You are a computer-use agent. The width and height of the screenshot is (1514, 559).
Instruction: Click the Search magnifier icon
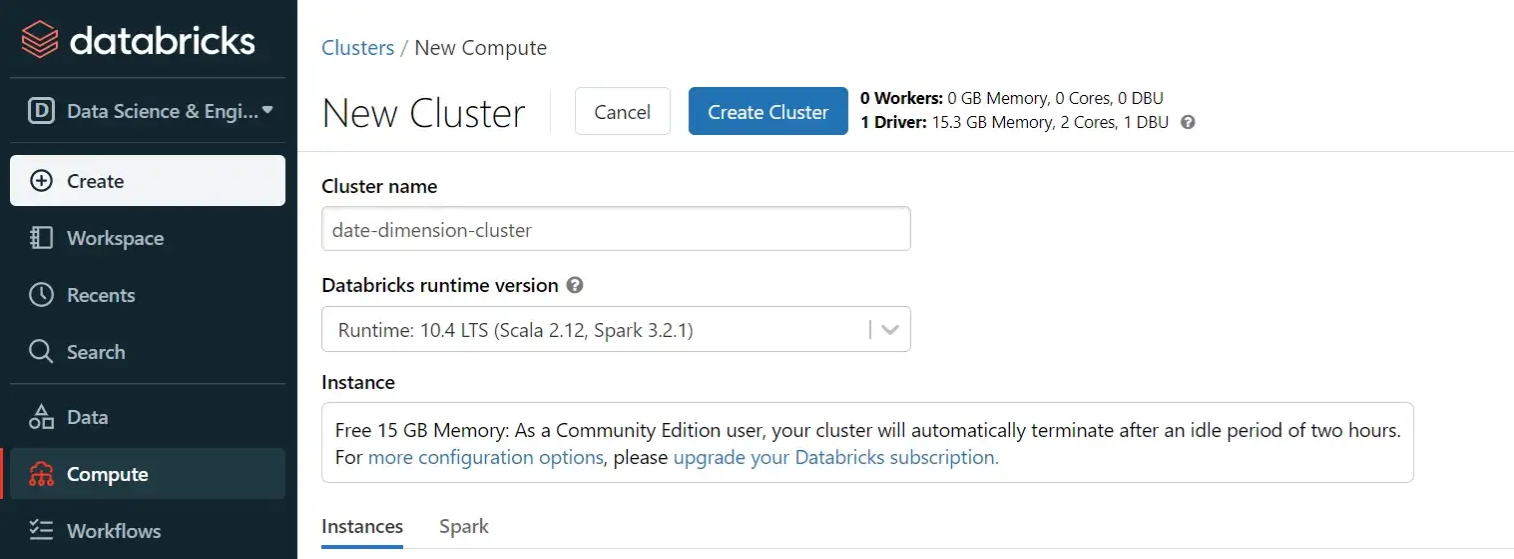[x=41, y=352]
